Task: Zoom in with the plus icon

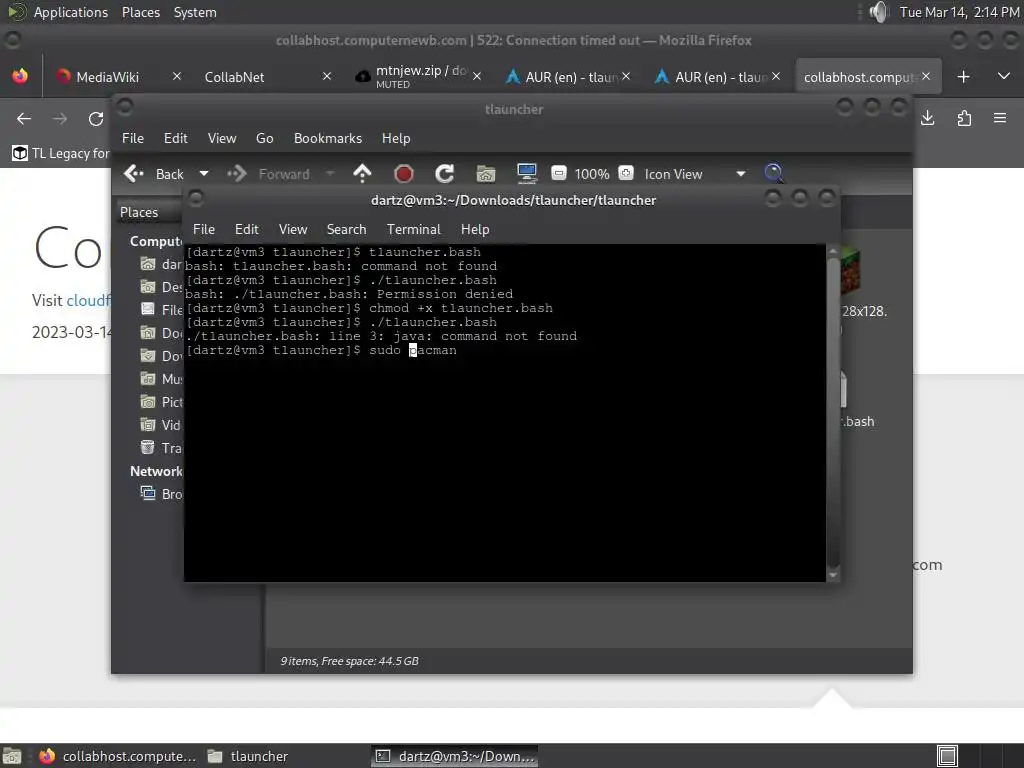Action: point(626,173)
